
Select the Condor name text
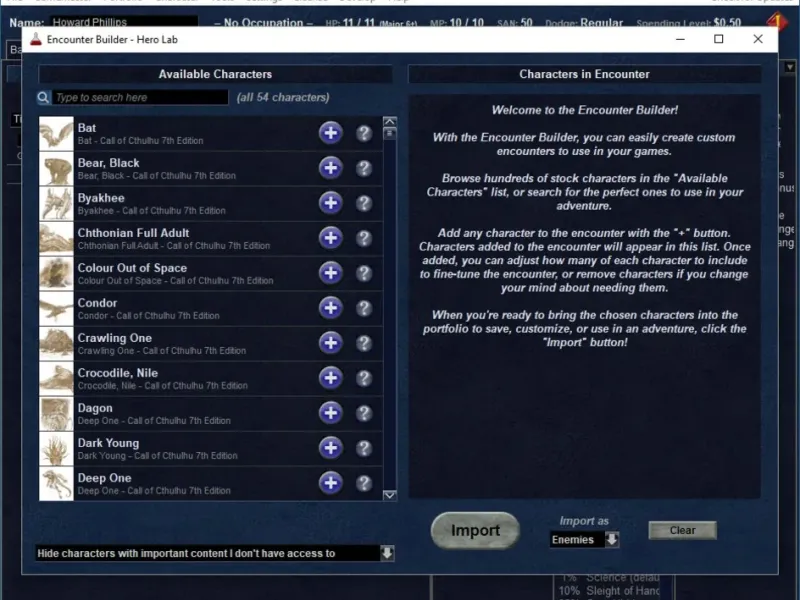pos(97,303)
